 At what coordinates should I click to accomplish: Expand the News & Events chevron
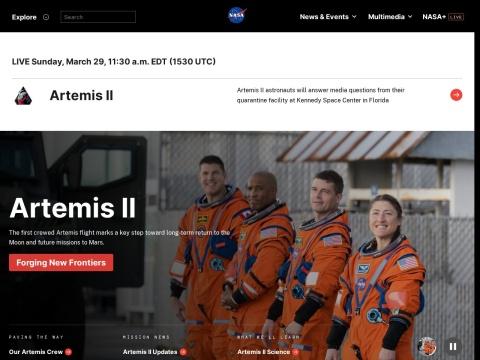tap(354, 17)
